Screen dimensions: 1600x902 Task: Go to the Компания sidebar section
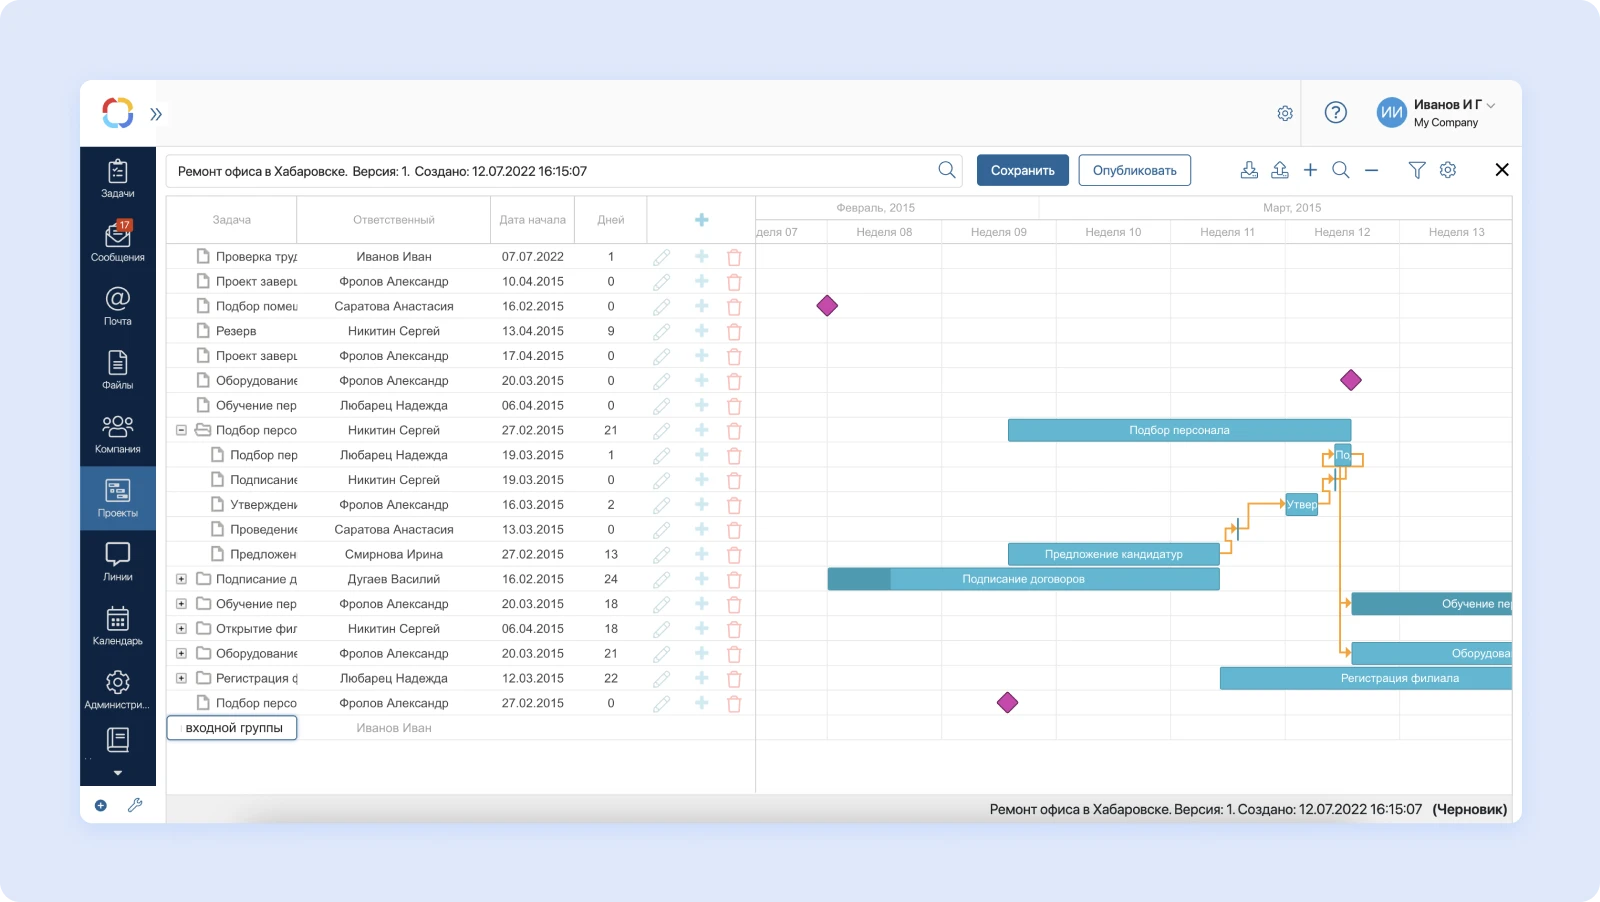pyautogui.click(x=117, y=434)
